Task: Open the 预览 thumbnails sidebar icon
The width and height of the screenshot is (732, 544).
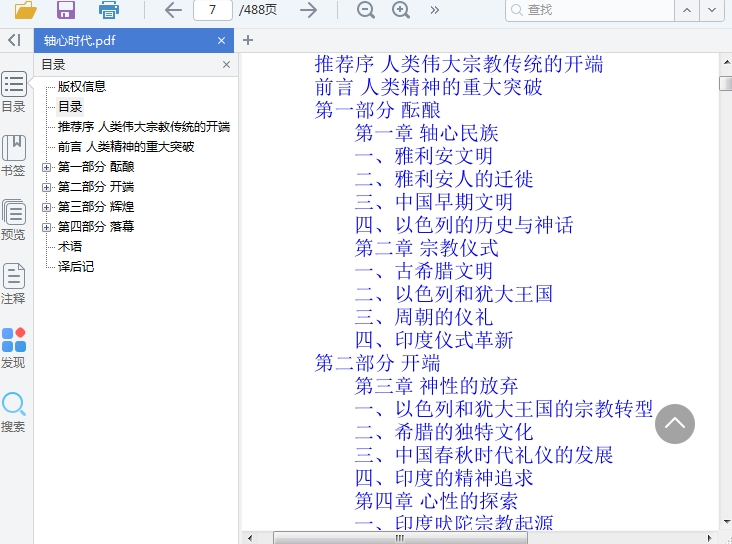Action: pyautogui.click(x=14, y=220)
